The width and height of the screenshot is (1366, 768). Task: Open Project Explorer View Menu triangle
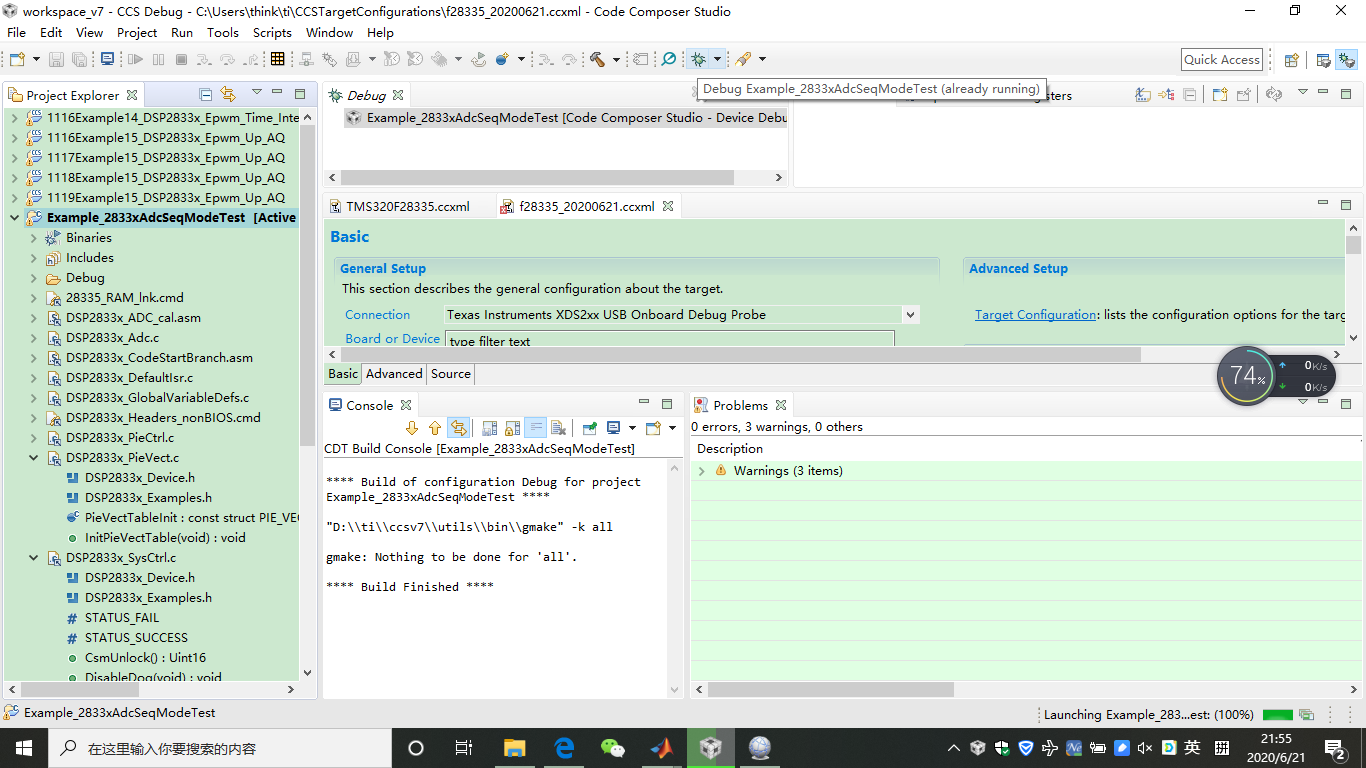[x=256, y=93]
